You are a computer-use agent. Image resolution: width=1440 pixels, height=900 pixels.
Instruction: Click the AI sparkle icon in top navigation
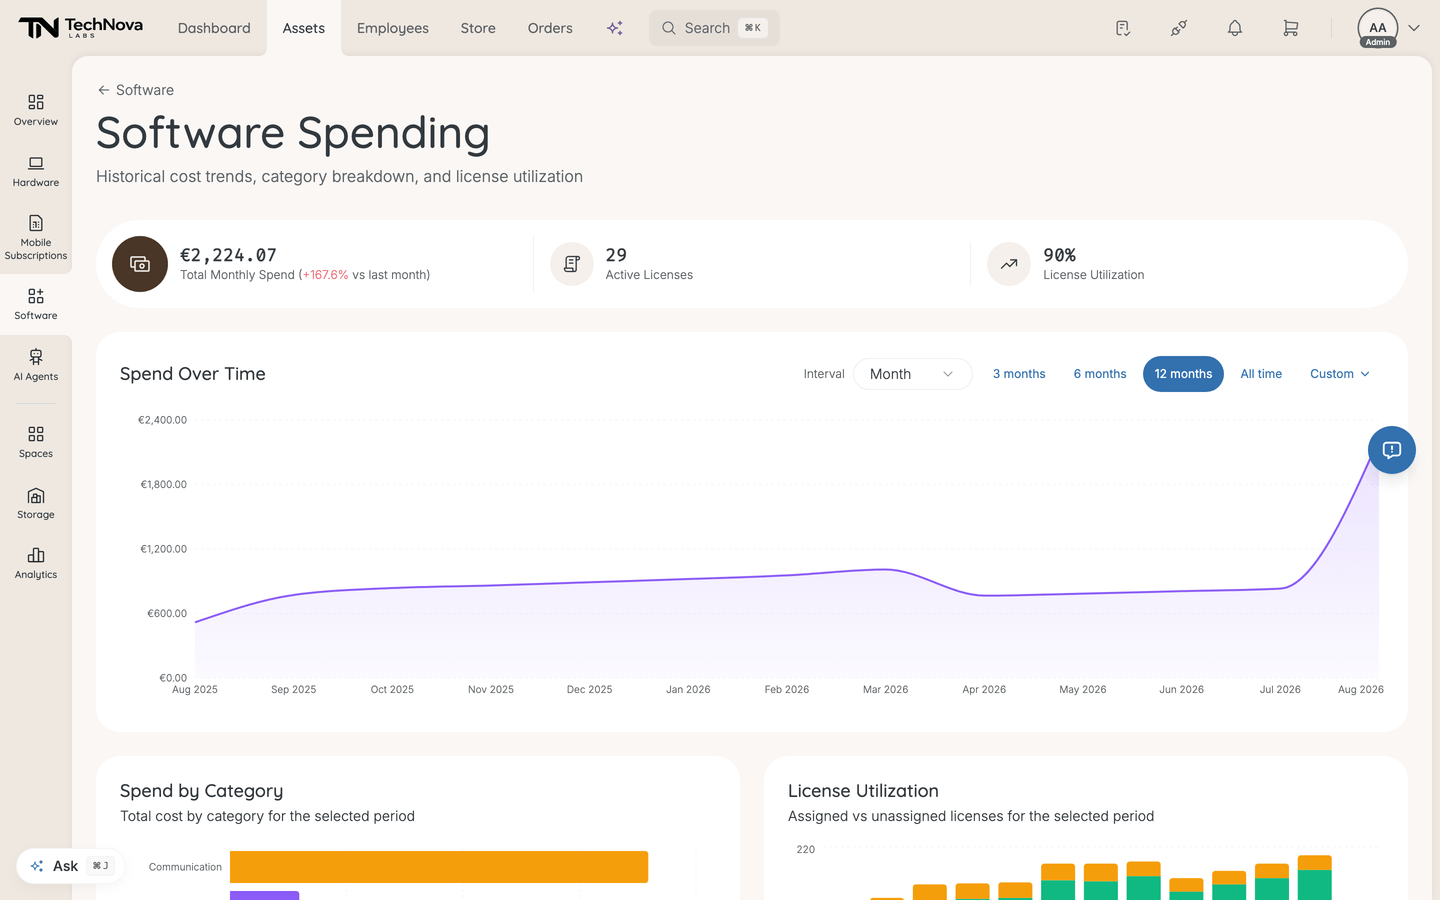tap(615, 28)
